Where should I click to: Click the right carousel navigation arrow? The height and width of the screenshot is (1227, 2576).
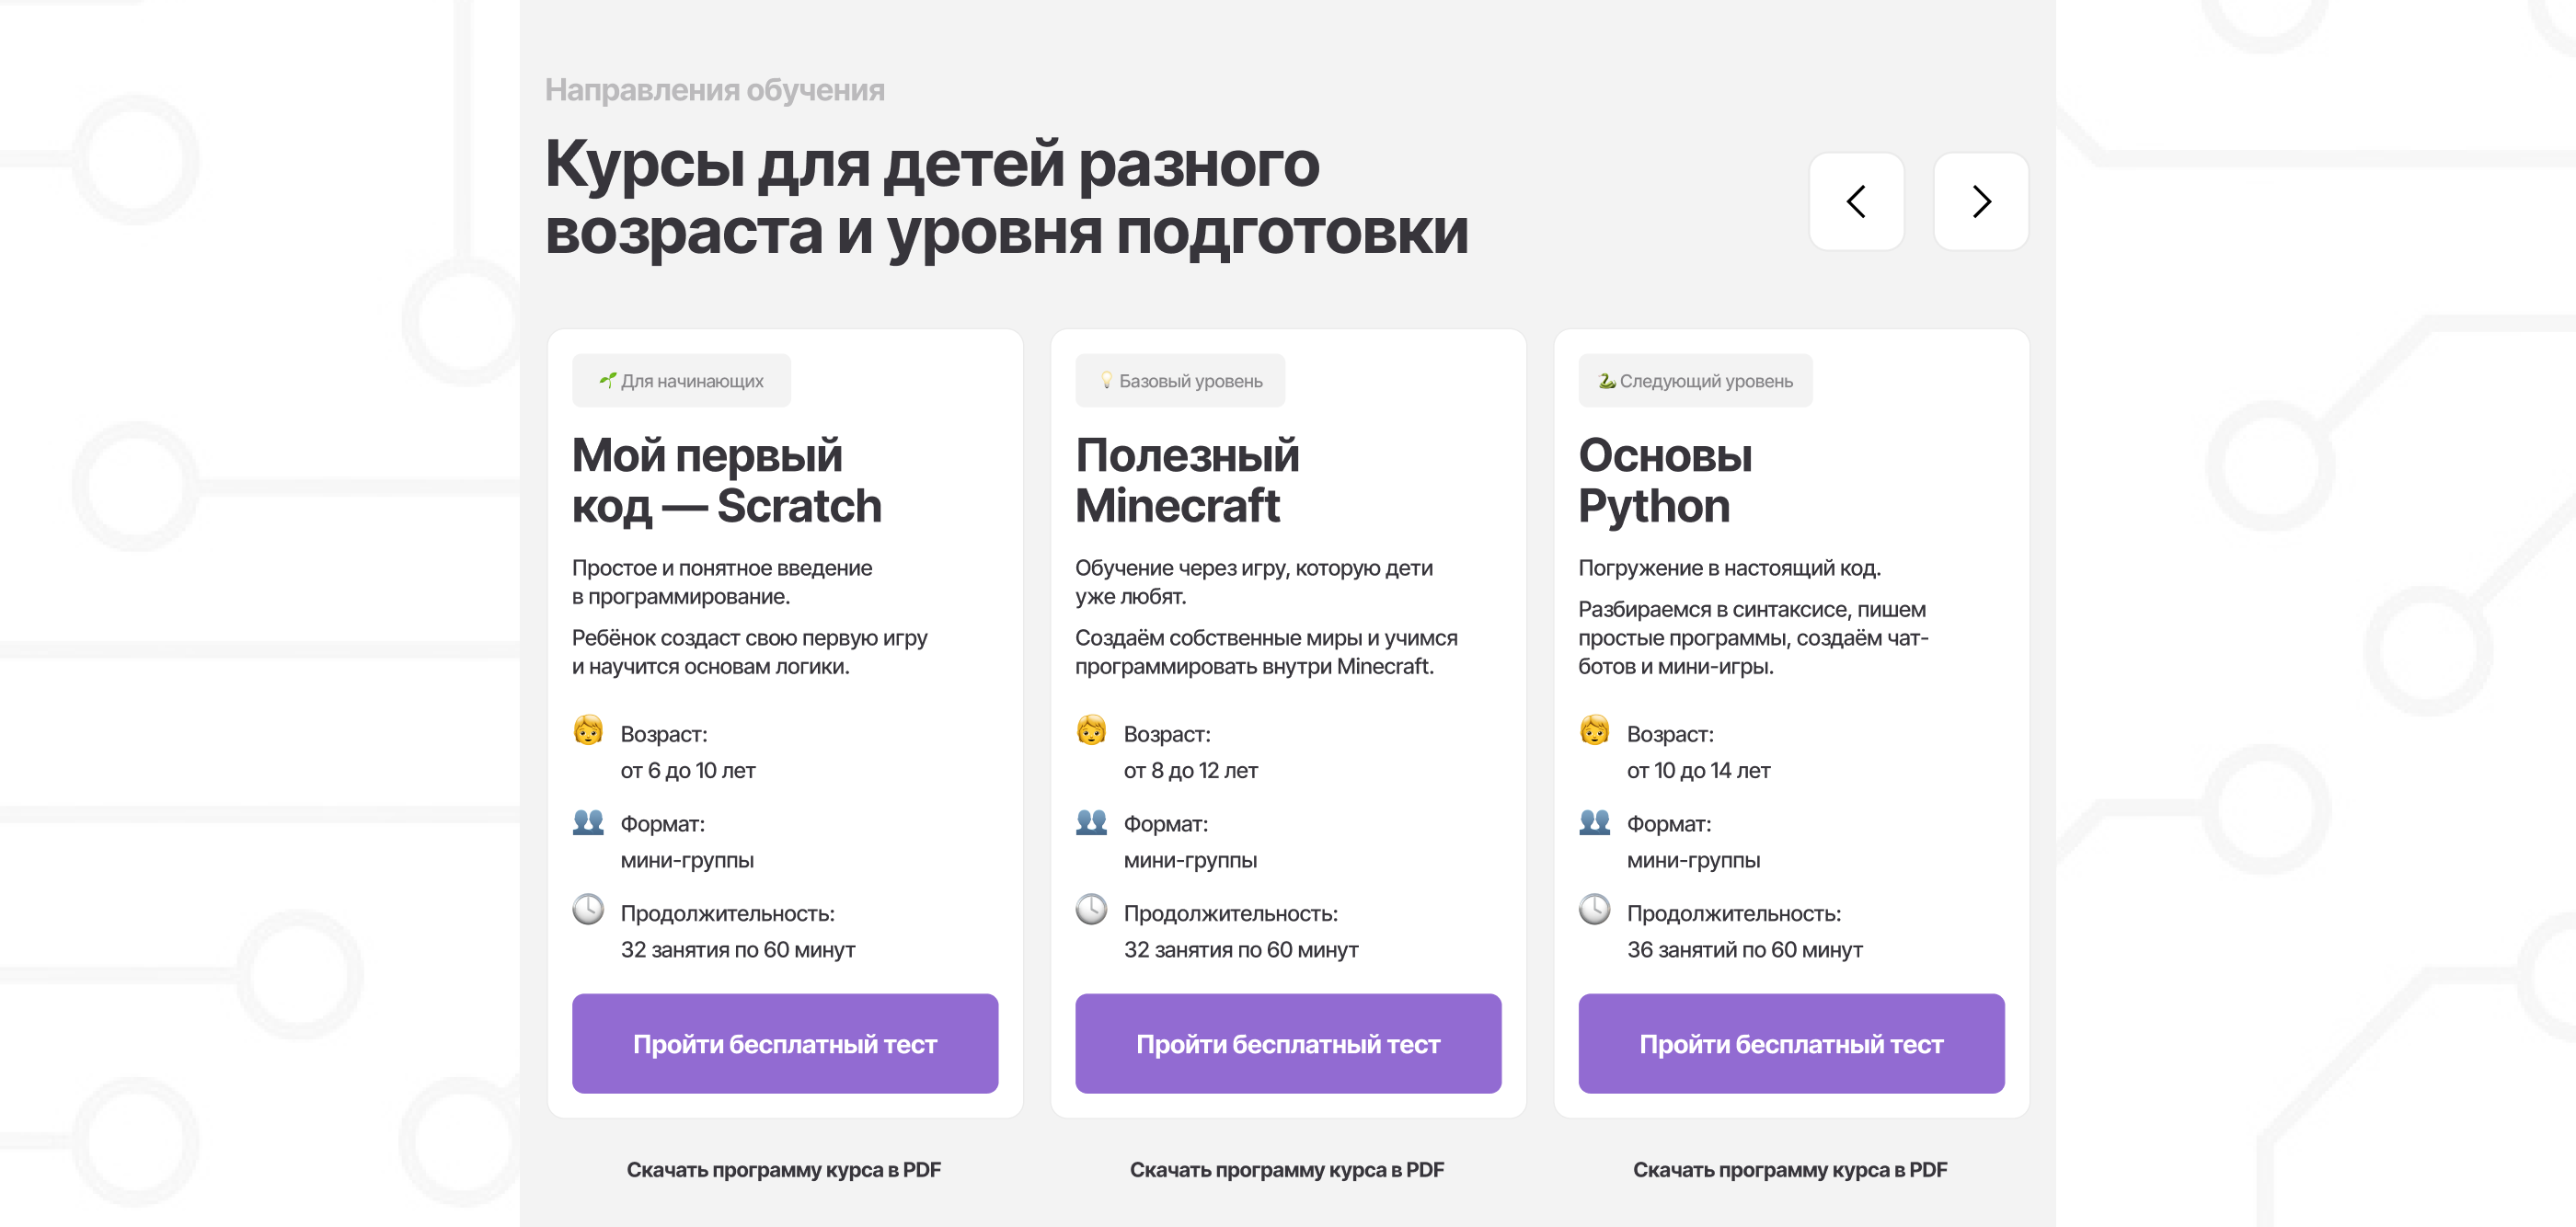click(1981, 202)
